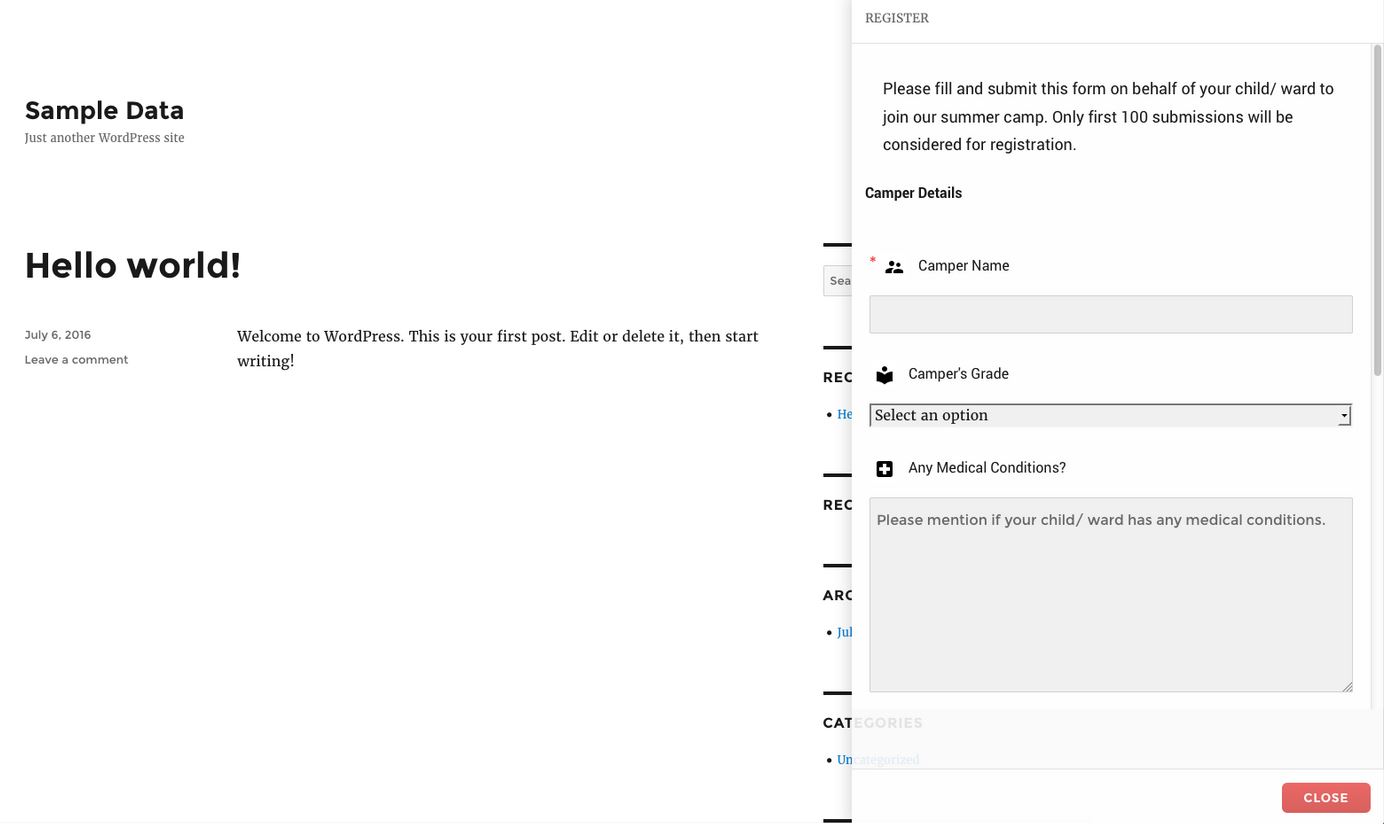Click the 'Camper Name' field label

point(963,266)
